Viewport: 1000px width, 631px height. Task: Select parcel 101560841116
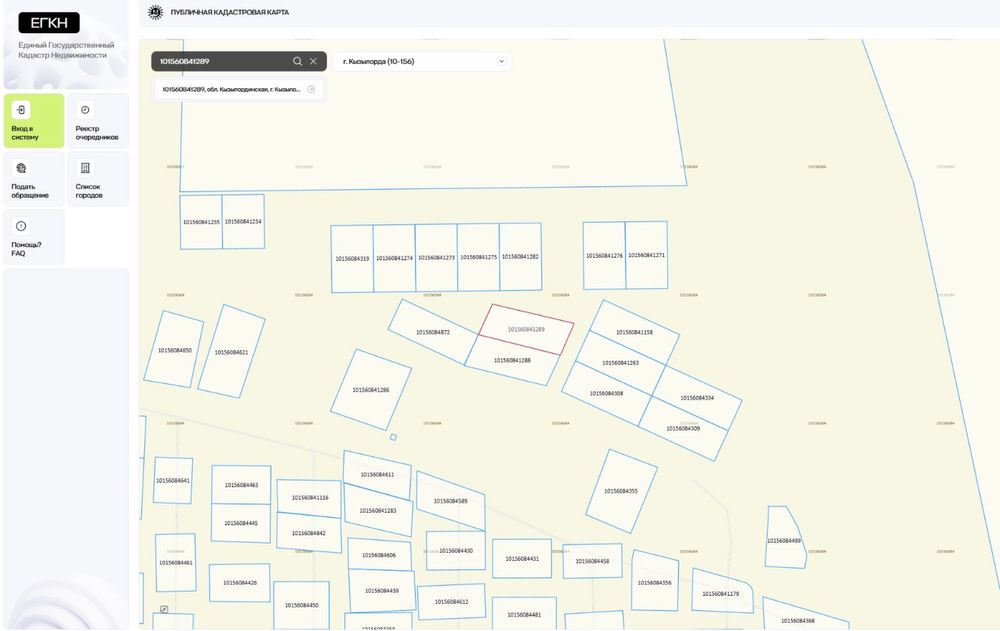tap(310, 498)
